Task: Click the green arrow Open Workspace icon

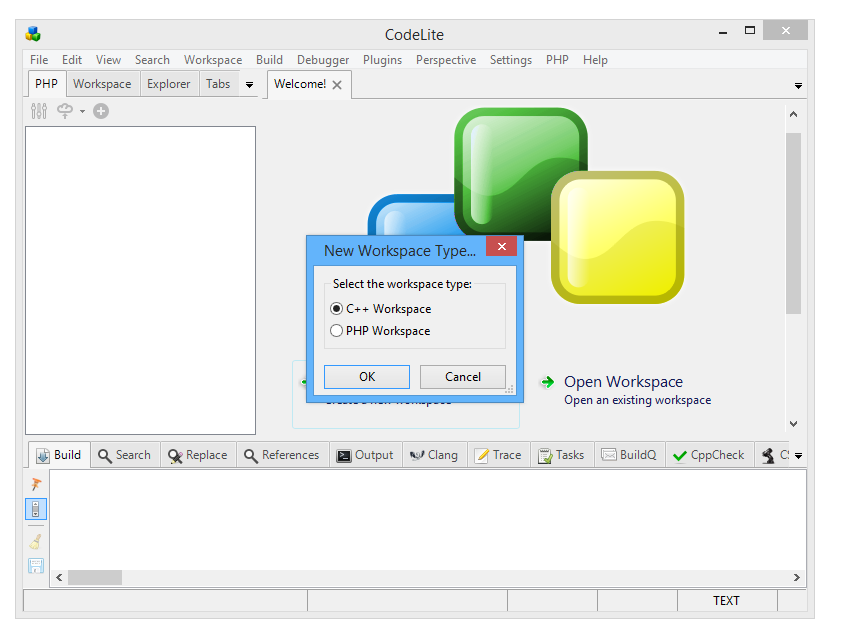Action: coord(547,382)
